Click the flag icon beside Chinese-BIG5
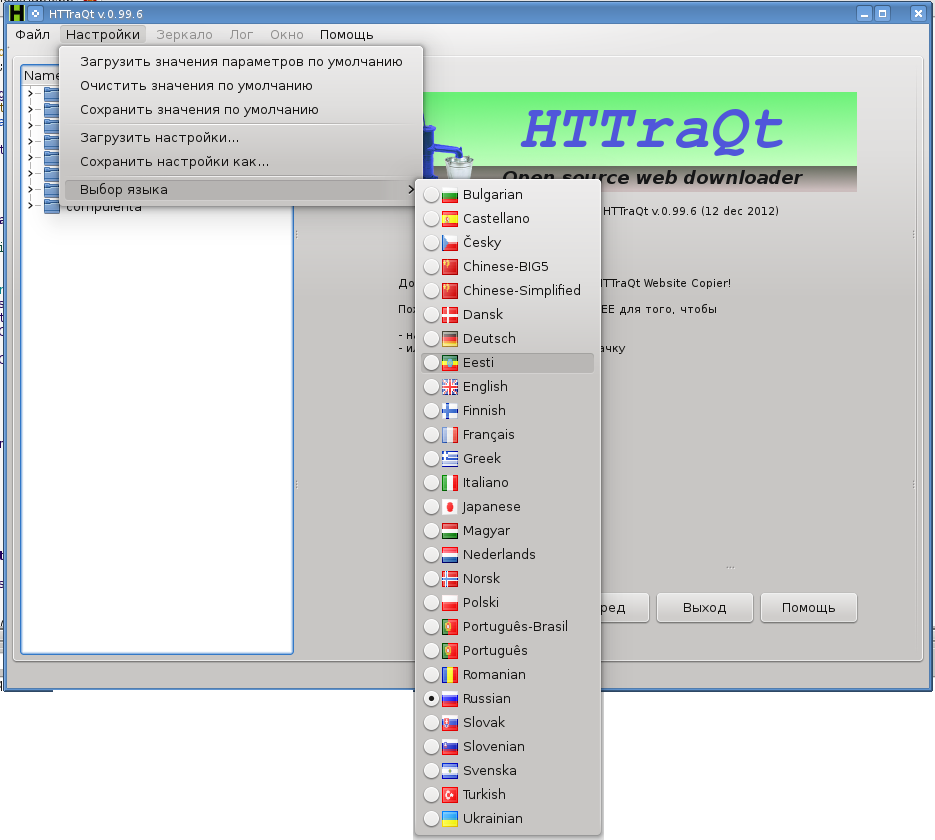This screenshot has width=935, height=840. 450,266
